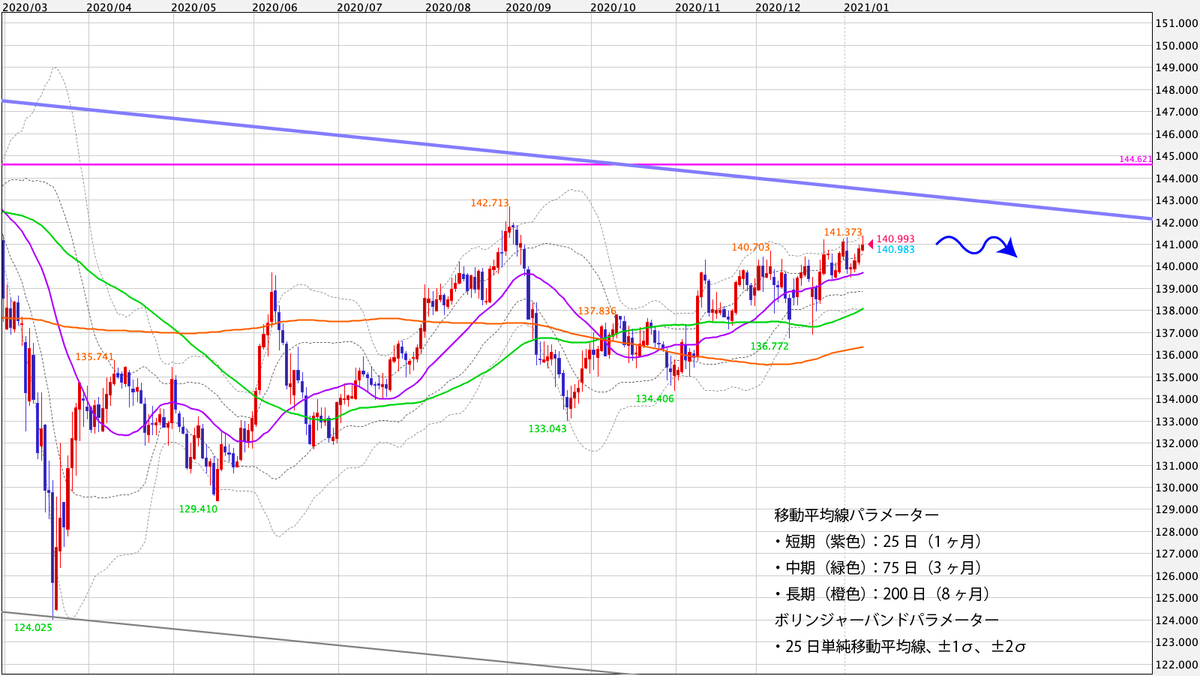
Task: Select the 137.836 price label
Action: pos(597,311)
